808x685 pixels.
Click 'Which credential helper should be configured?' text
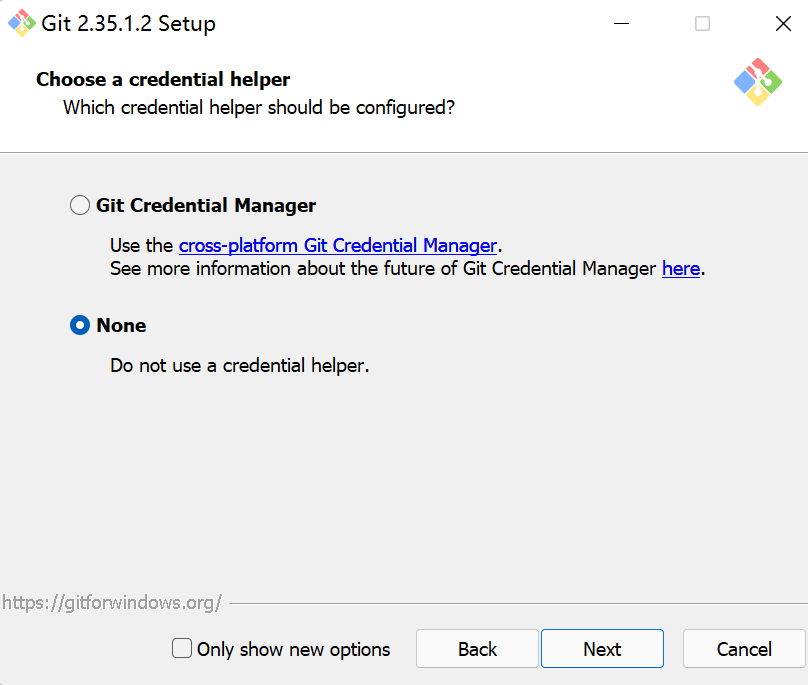pyautogui.click(x=259, y=108)
